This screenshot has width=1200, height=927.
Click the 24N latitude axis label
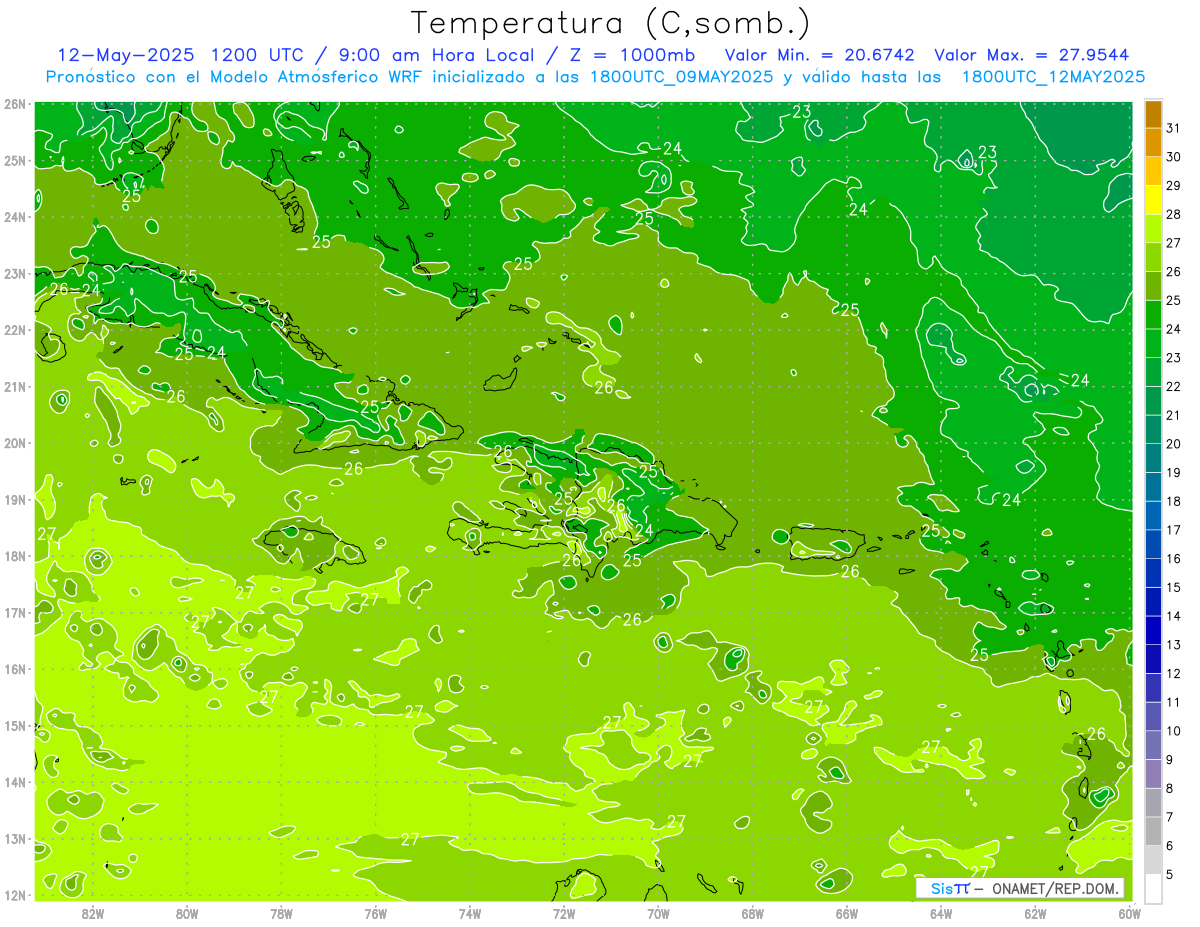[15, 217]
